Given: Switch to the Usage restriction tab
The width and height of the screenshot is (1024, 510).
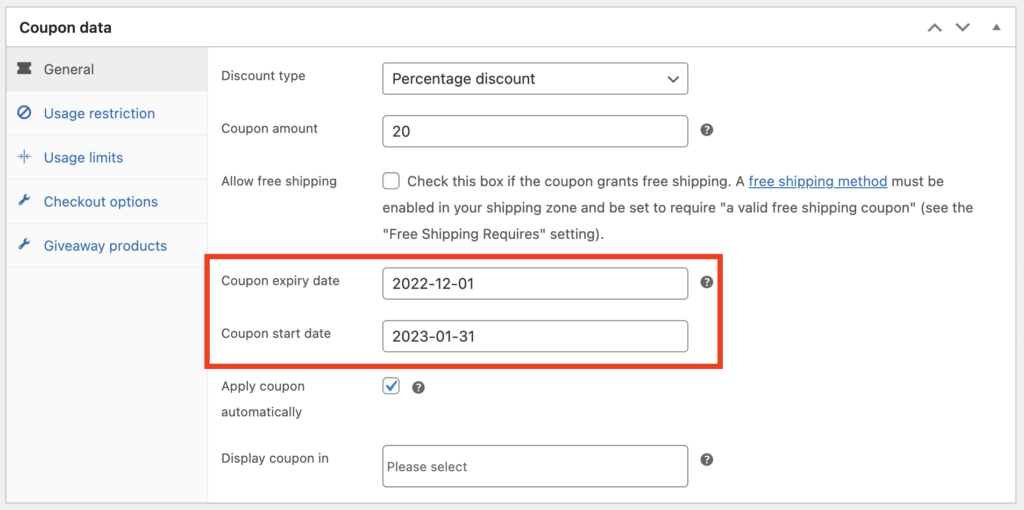Looking at the screenshot, I should click(99, 113).
